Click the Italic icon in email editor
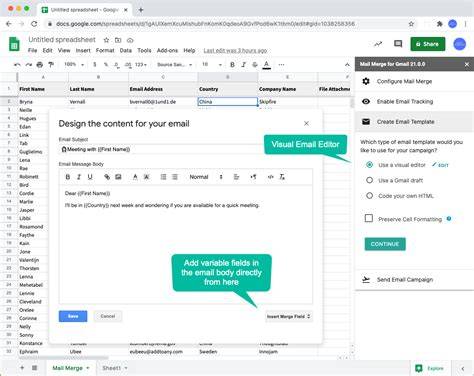Image resolution: width=474 pixels, height=376 pixels. [79, 177]
